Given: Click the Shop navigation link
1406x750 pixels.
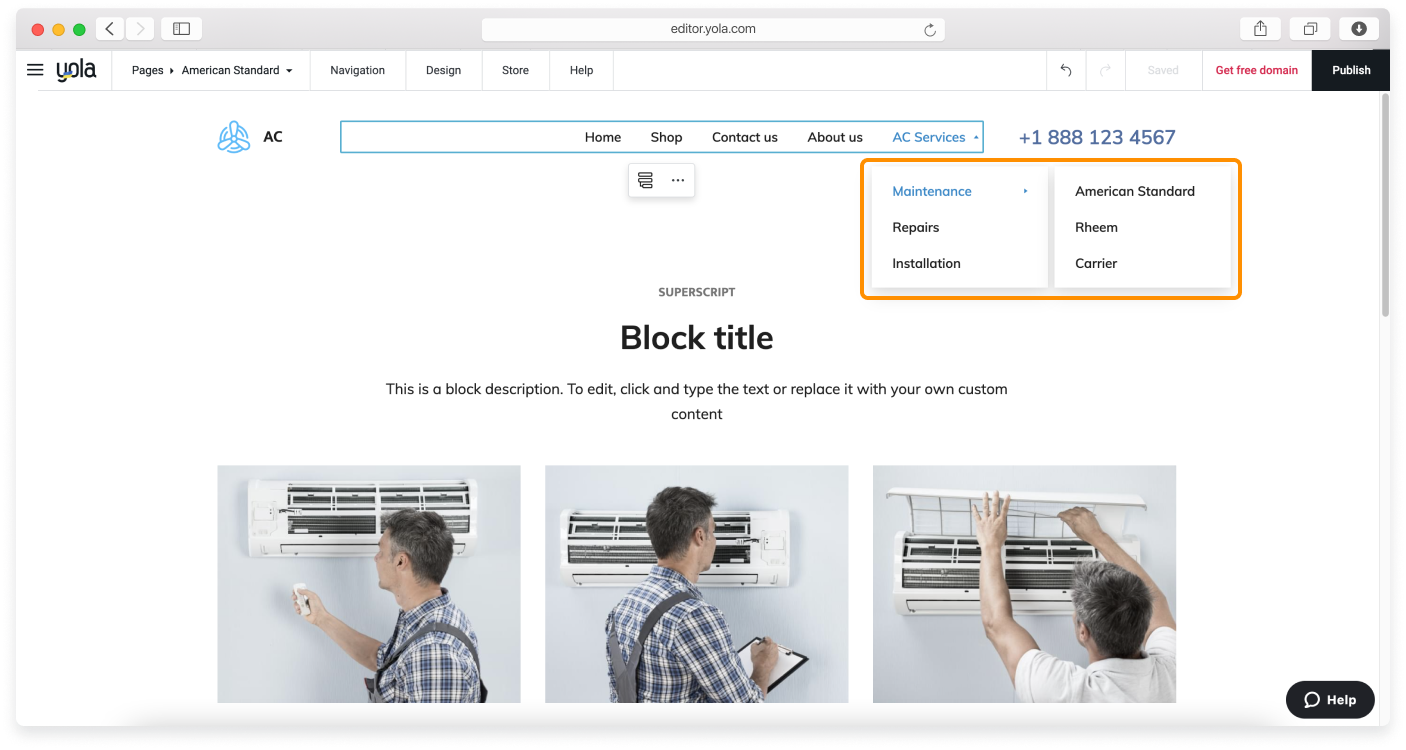Looking at the screenshot, I should click(x=666, y=137).
